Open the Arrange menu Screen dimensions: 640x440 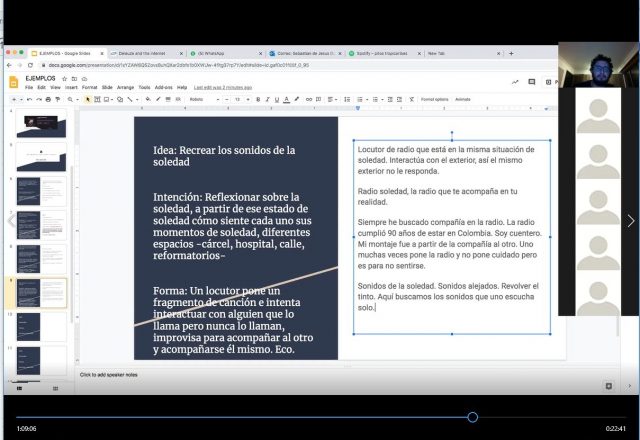(x=125, y=87)
